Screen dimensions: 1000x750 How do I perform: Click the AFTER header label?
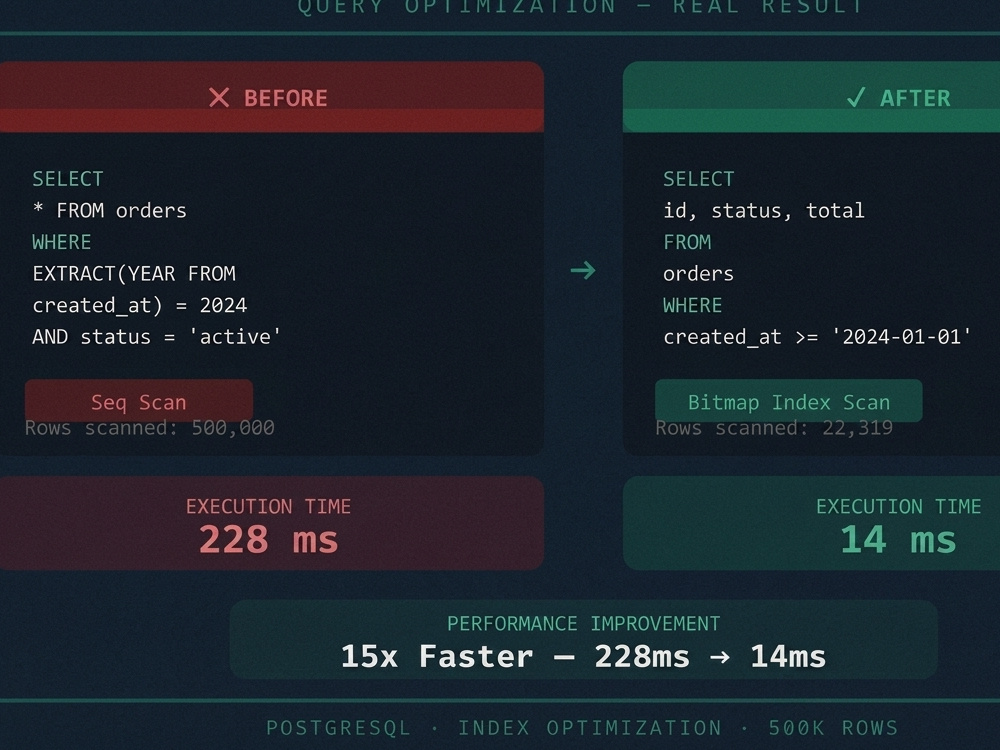tap(915, 98)
